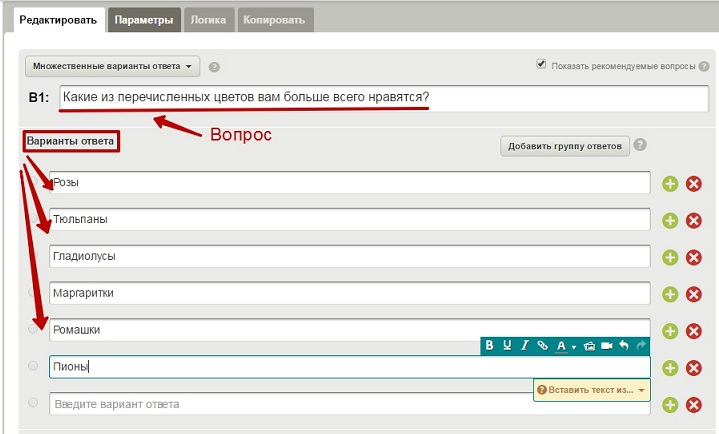Expand the Вставить текст из... dropdown

pos(642,389)
